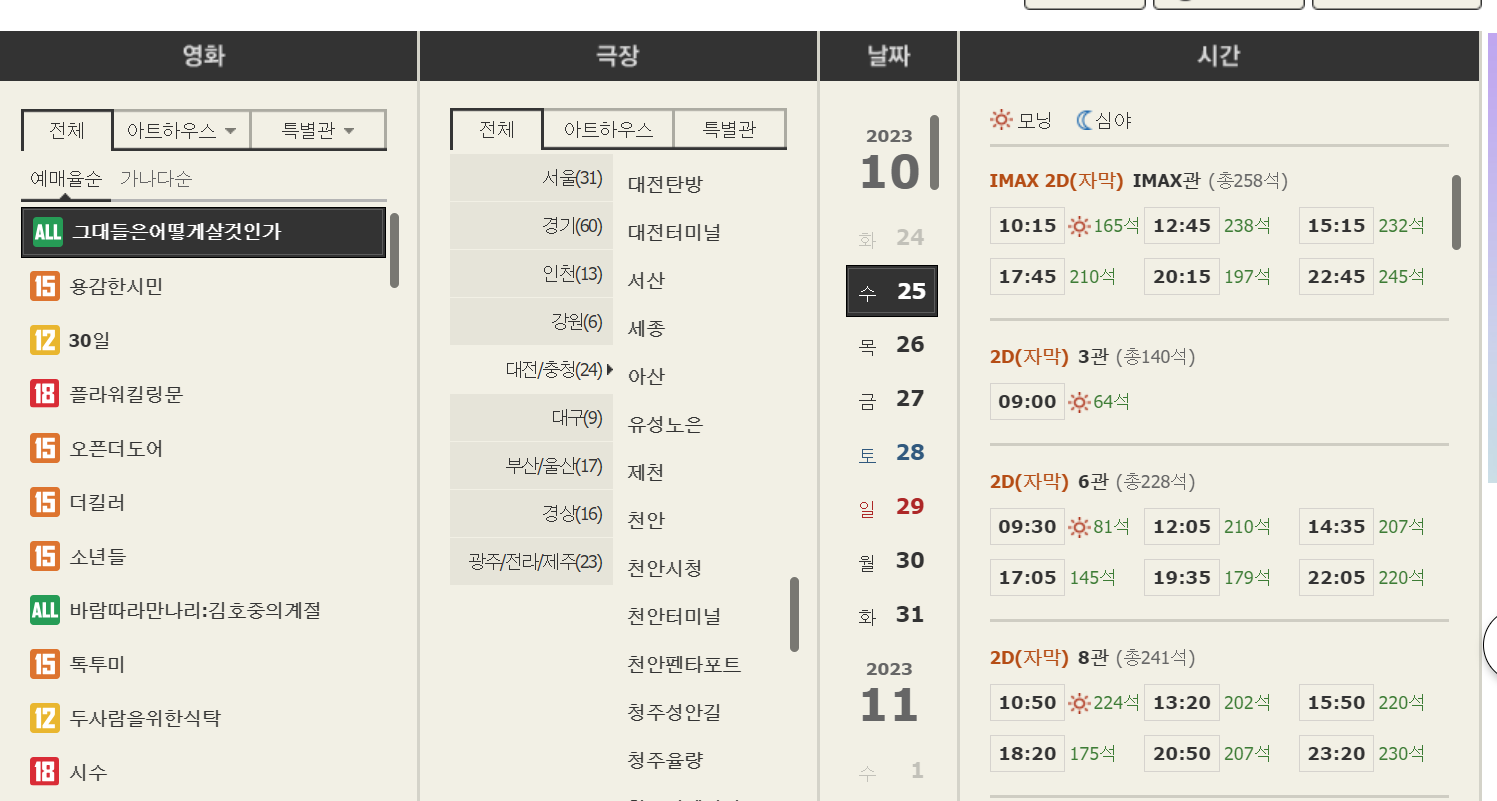Click the 18 rating badge beside 시수

45,772
